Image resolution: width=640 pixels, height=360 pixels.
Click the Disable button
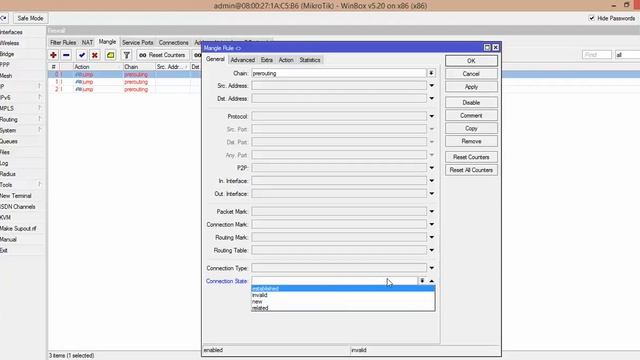[x=471, y=102]
